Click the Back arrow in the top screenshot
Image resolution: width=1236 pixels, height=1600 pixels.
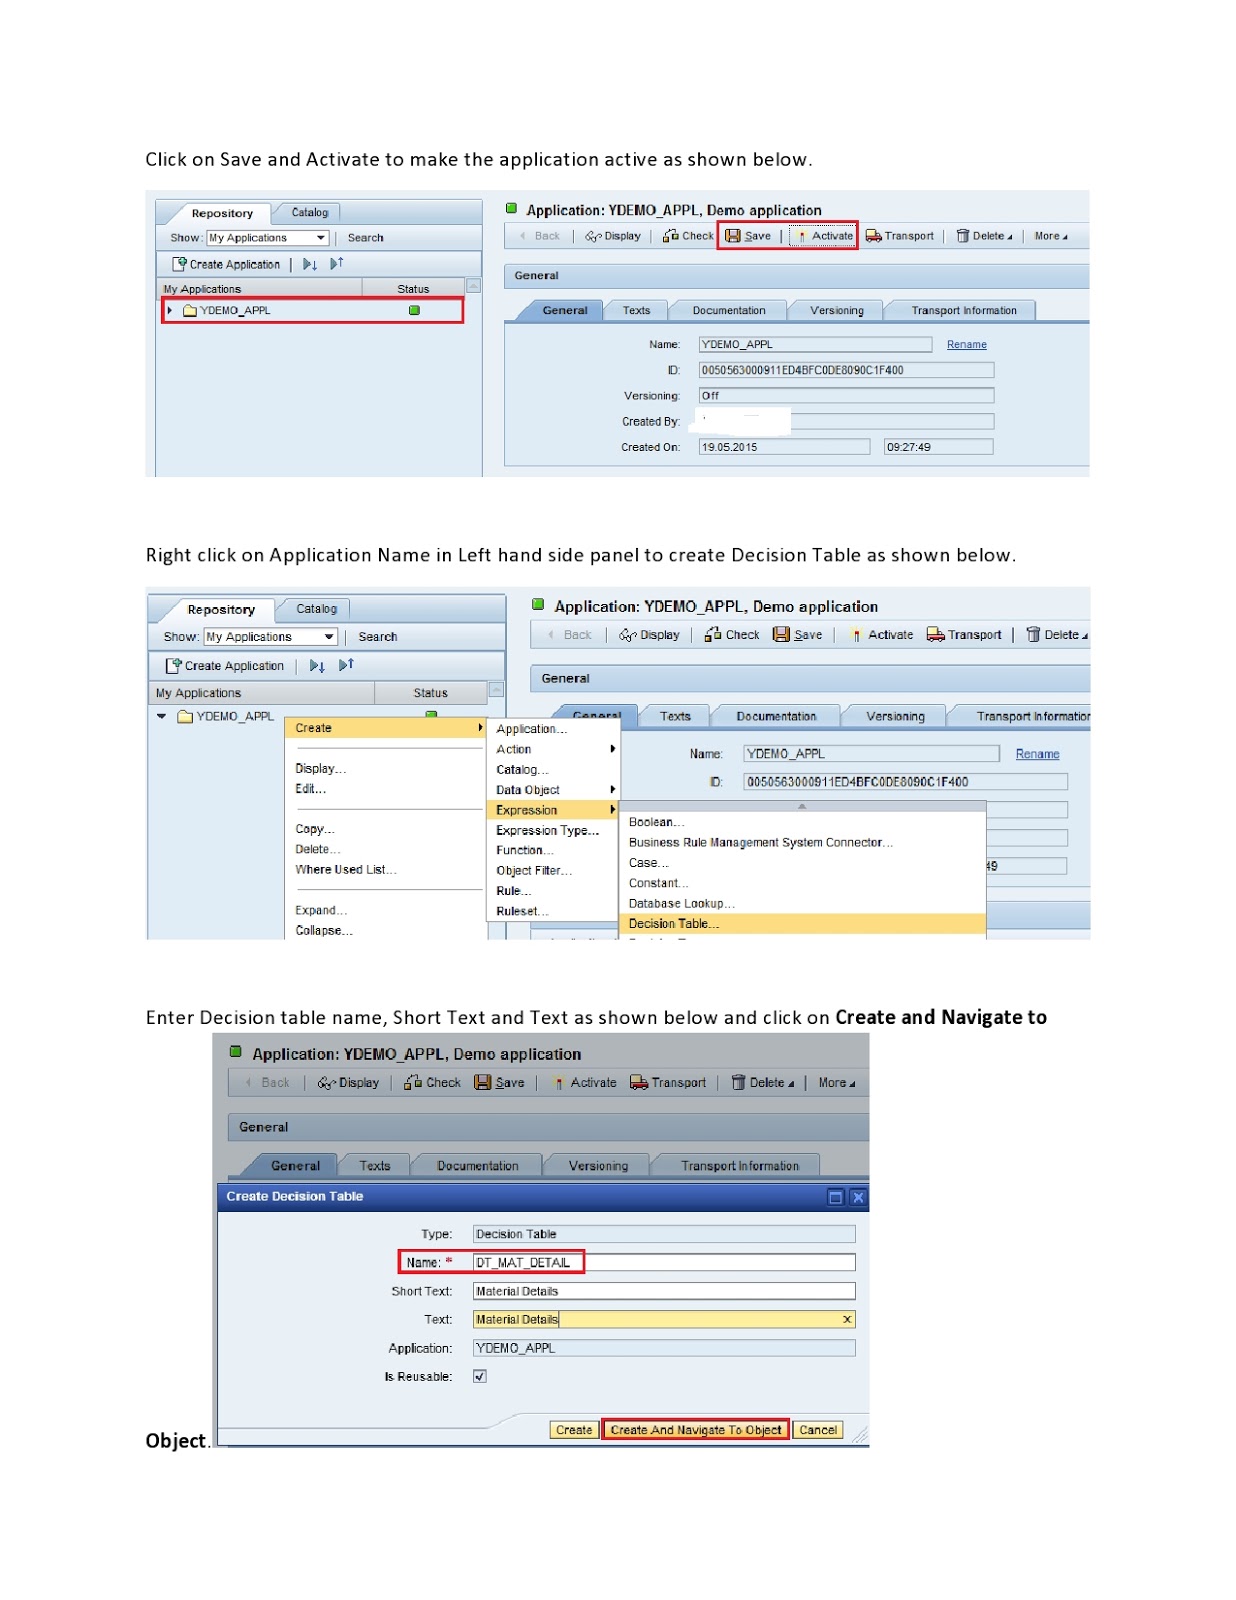[x=523, y=236]
